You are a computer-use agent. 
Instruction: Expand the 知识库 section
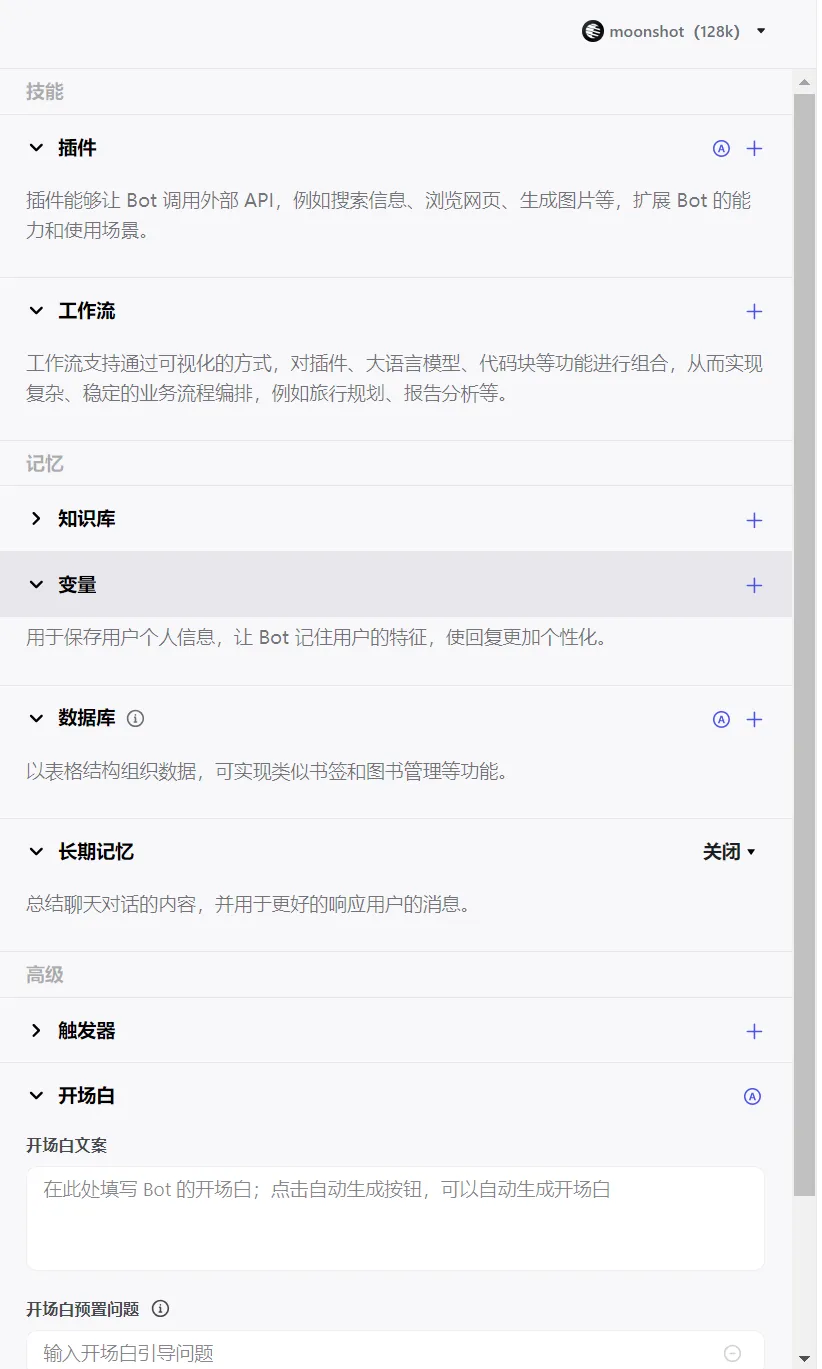click(37, 519)
